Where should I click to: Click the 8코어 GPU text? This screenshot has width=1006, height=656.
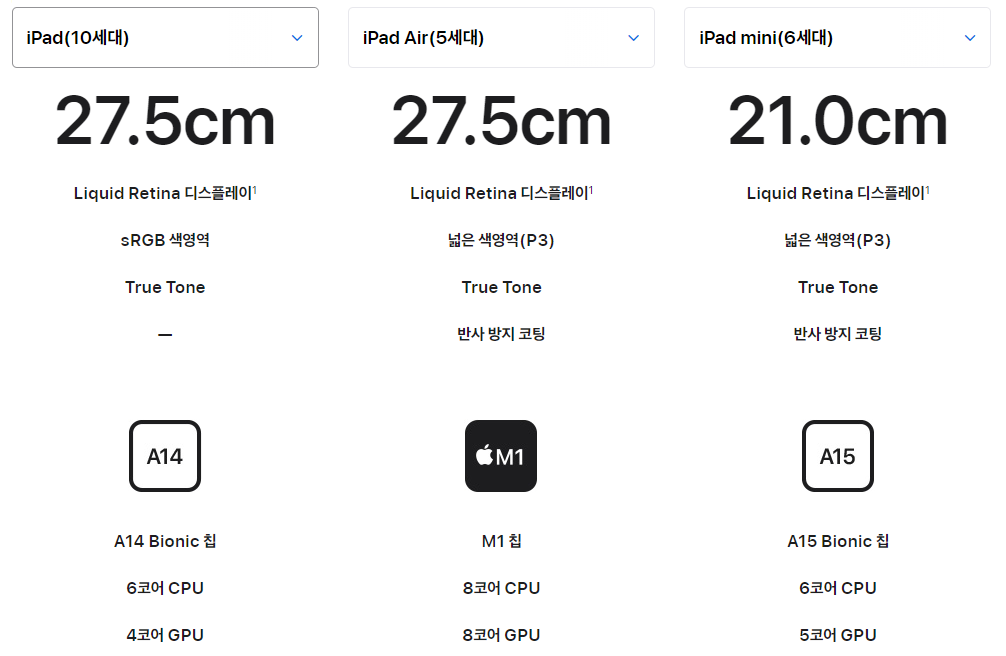point(501,635)
